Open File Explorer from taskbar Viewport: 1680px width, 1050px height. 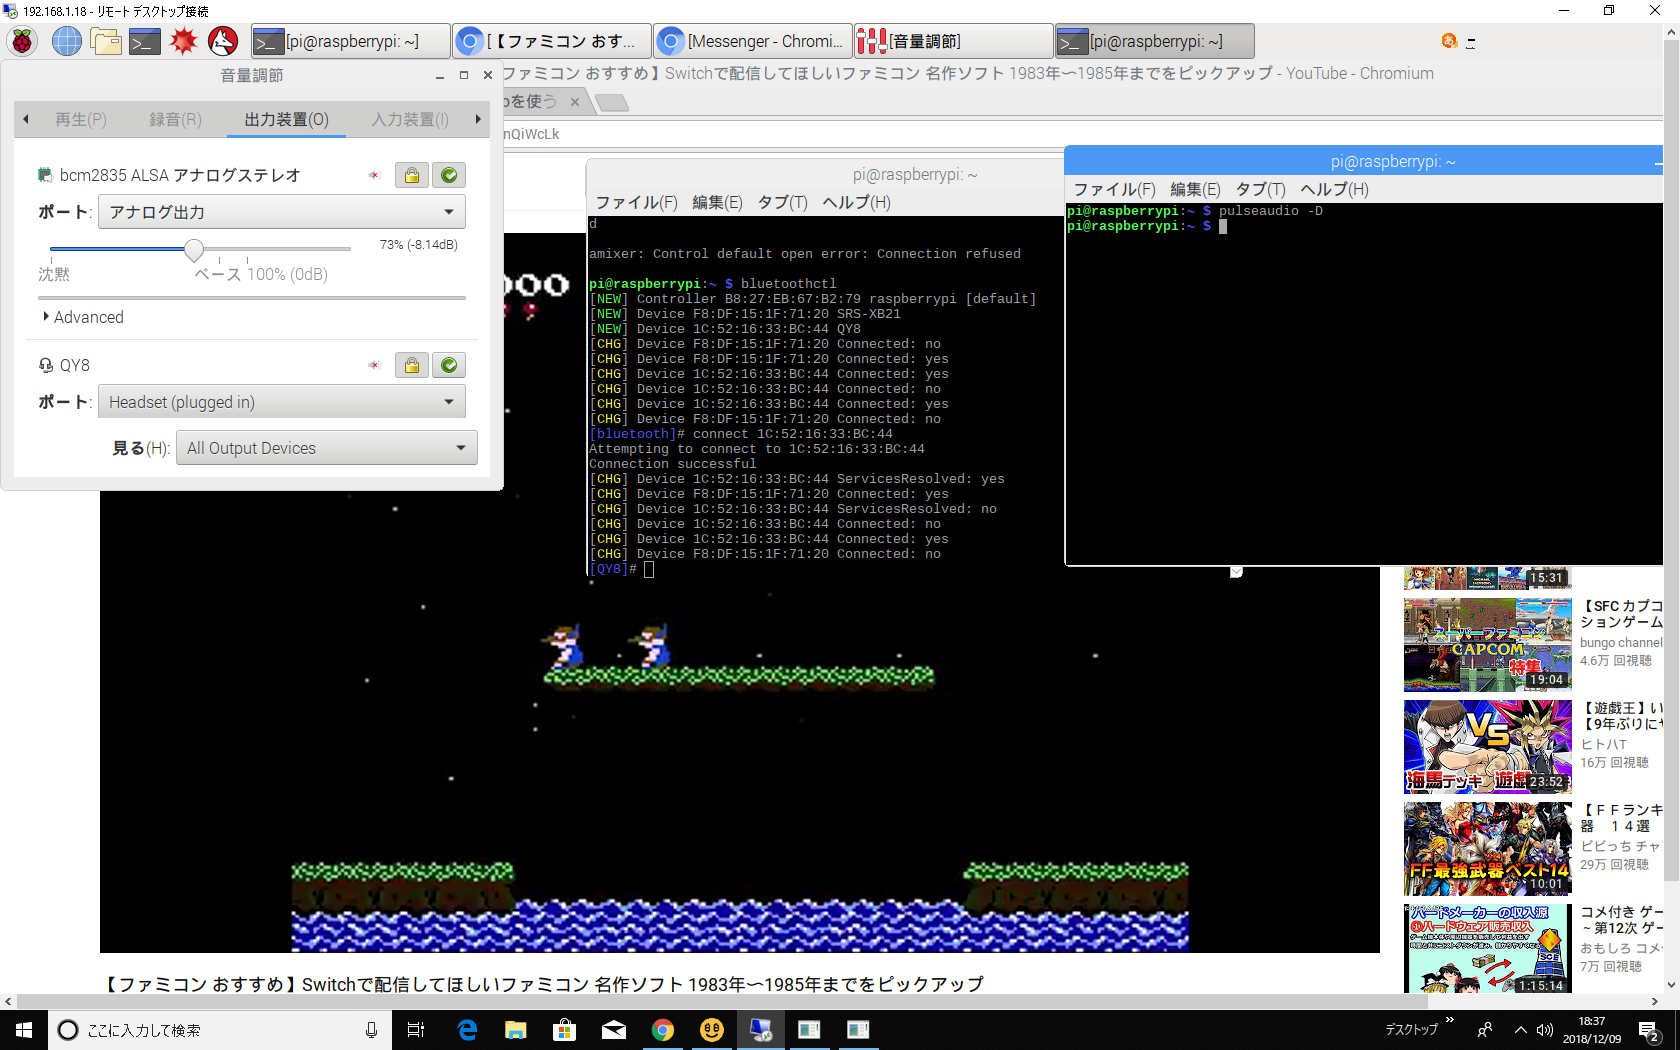click(x=516, y=1030)
